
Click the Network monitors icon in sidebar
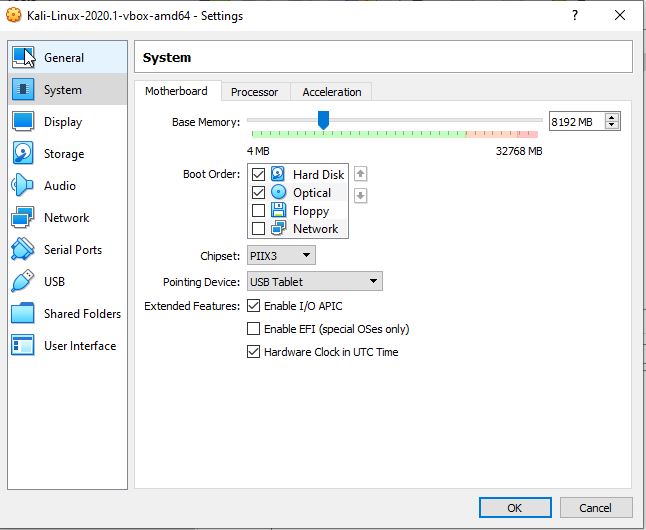23,217
